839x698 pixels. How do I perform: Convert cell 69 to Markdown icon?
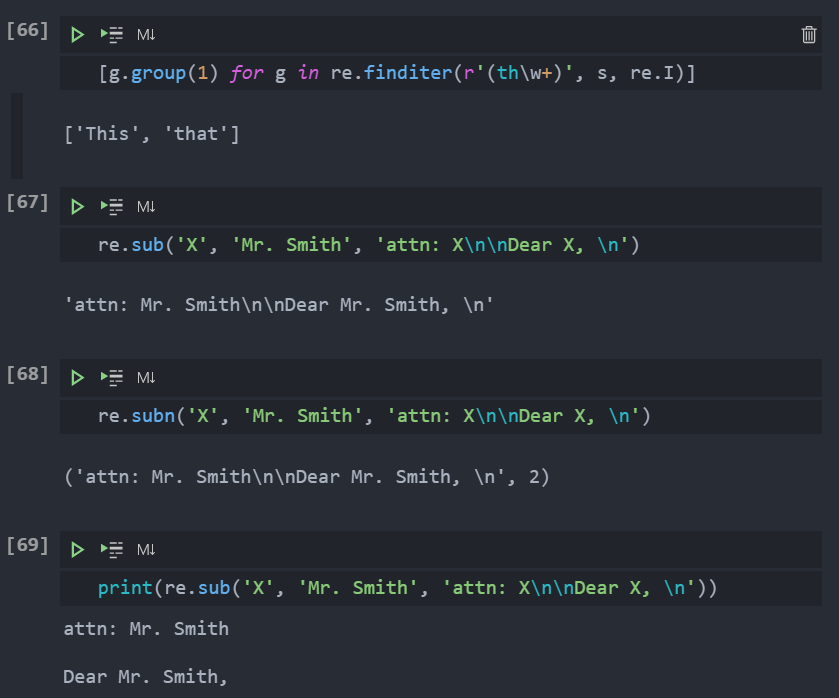(146, 550)
